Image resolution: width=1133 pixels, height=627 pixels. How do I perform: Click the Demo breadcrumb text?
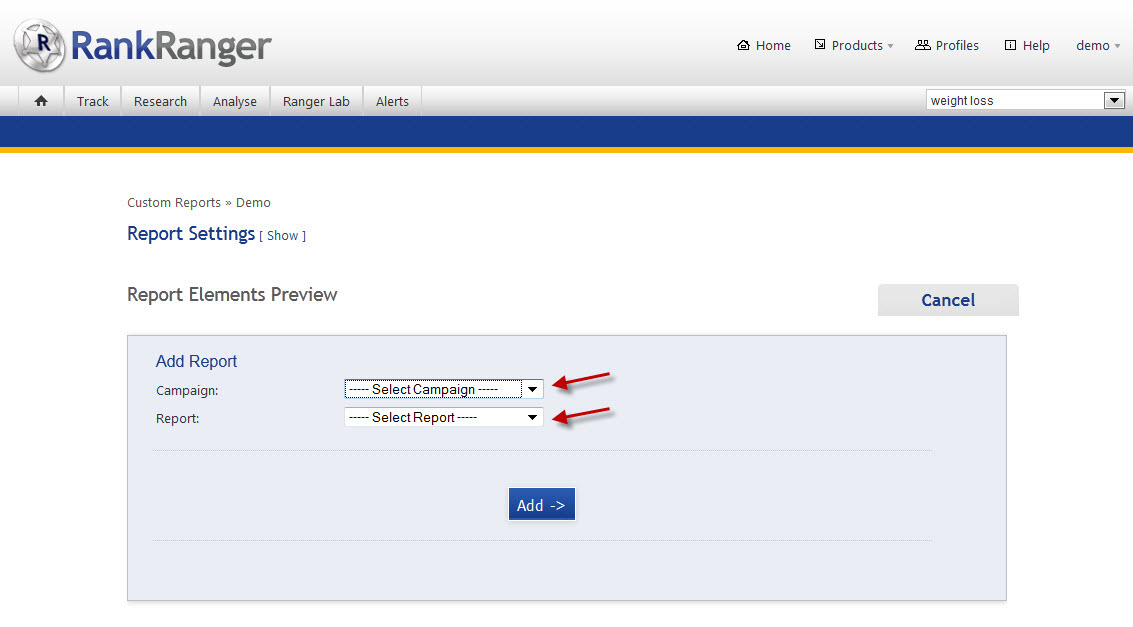click(253, 203)
